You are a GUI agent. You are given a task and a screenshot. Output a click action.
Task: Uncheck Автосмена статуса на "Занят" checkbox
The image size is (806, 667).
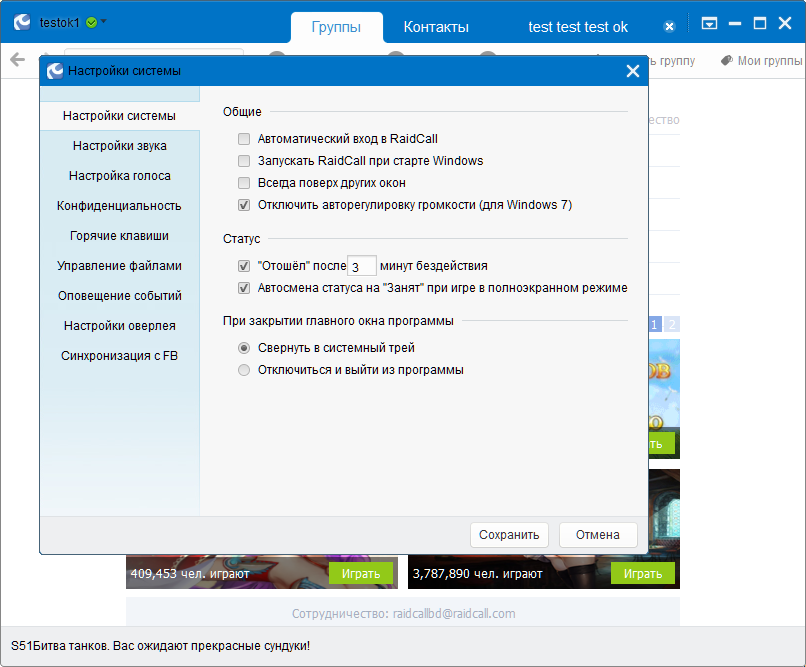coord(244,288)
